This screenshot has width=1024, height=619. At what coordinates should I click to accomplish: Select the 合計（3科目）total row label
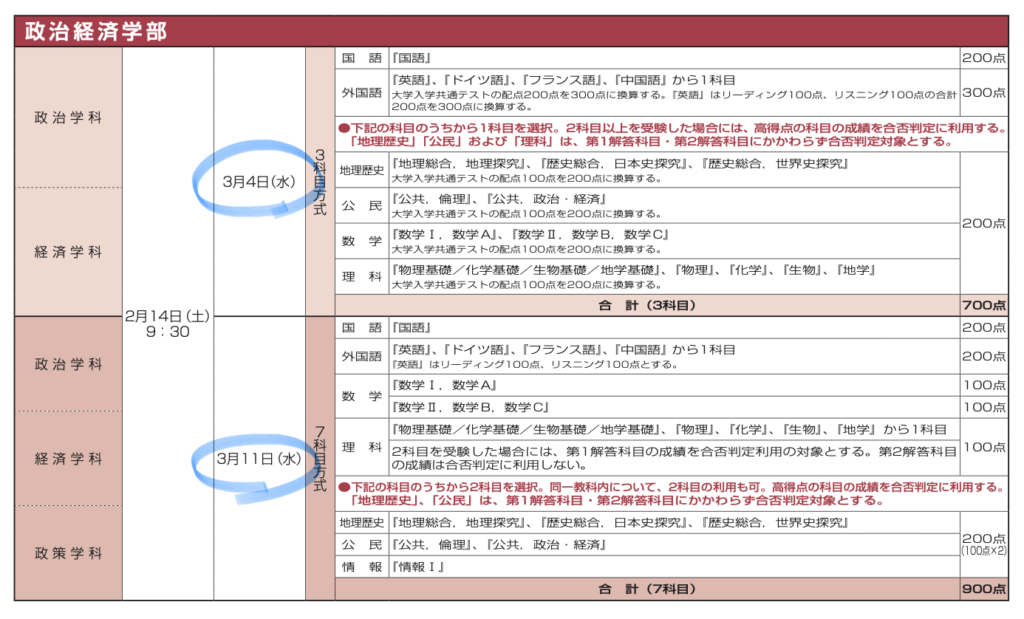(646, 305)
